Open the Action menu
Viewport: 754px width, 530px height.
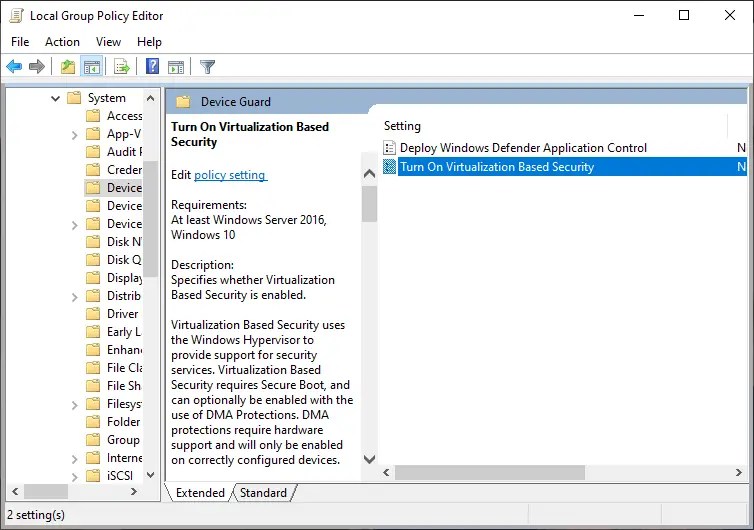pos(62,42)
